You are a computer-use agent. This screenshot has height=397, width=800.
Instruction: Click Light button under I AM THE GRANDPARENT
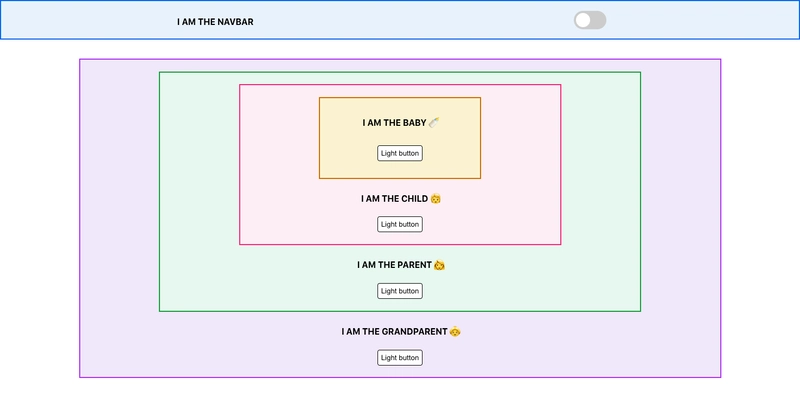[x=400, y=358]
